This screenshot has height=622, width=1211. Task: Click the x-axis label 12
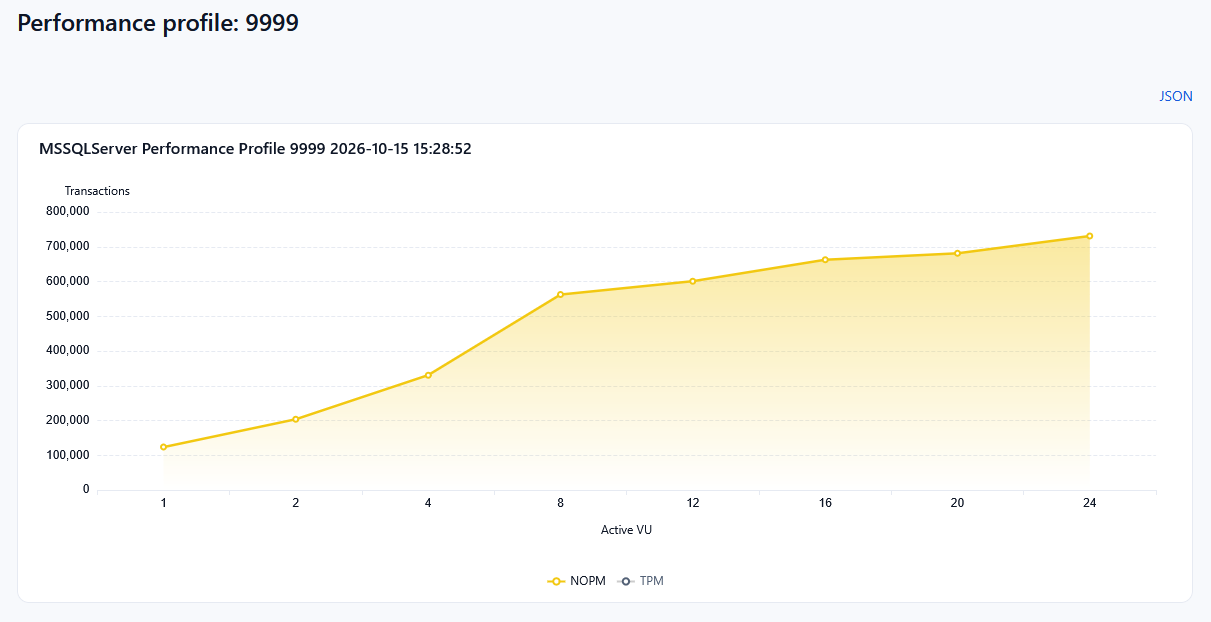pyautogui.click(x=692, y=503)
